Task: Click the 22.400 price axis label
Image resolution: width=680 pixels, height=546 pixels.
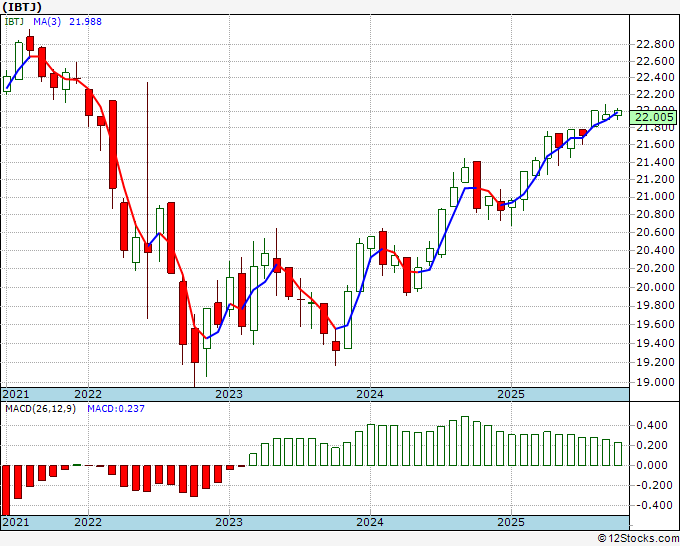Action: click(x=655, y=78)
